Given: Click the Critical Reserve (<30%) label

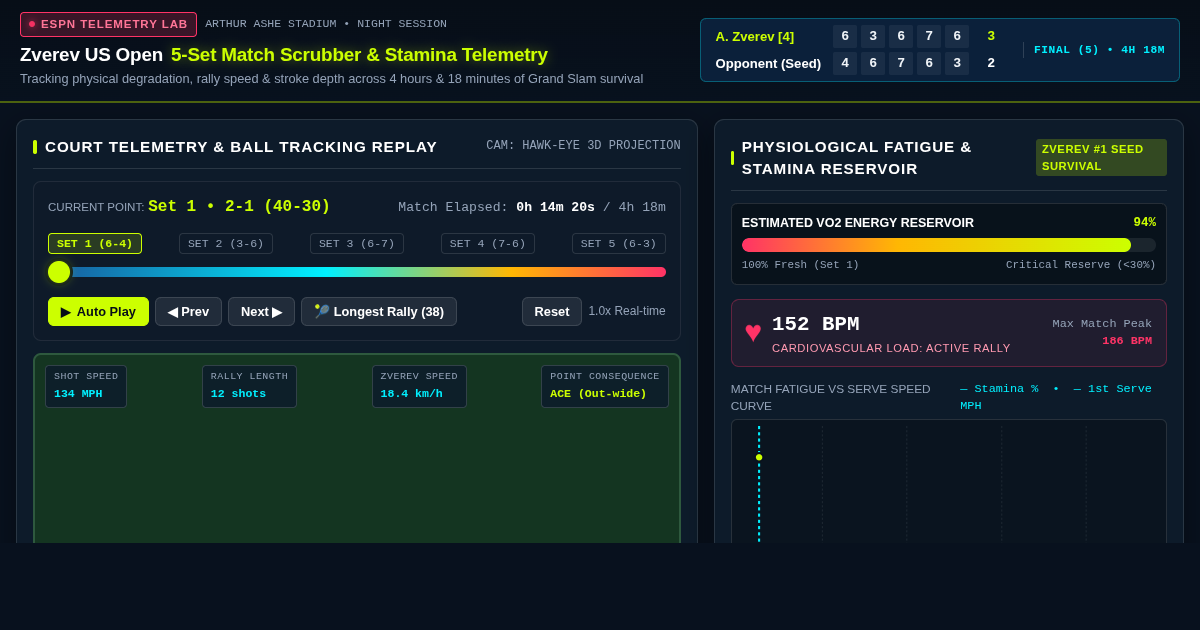Looking at the screenshot, I should click(x=1081, y=265).
